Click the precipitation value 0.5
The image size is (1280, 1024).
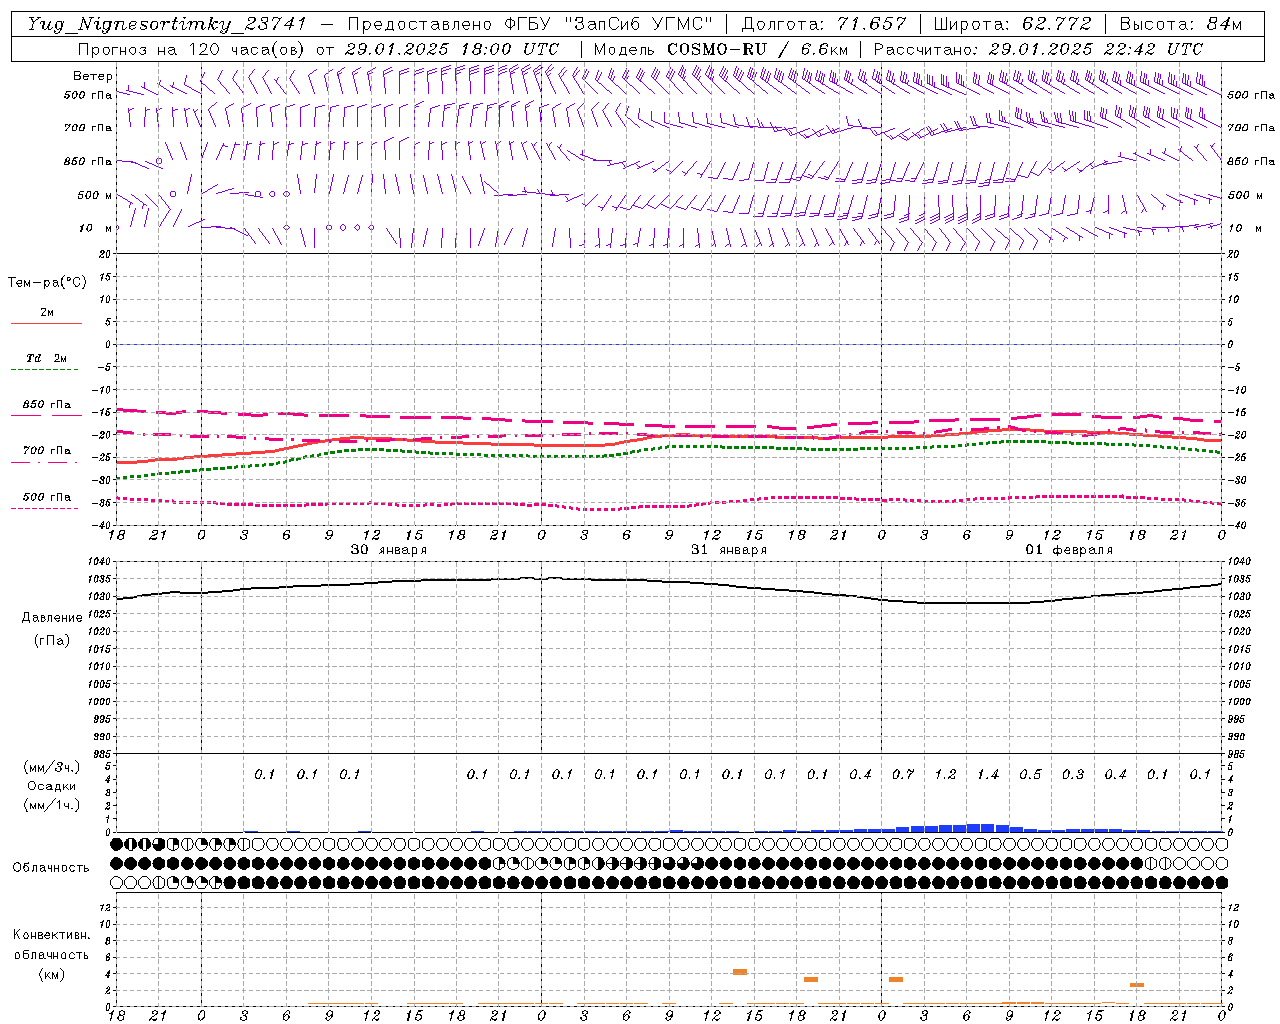coord(1030,774)
